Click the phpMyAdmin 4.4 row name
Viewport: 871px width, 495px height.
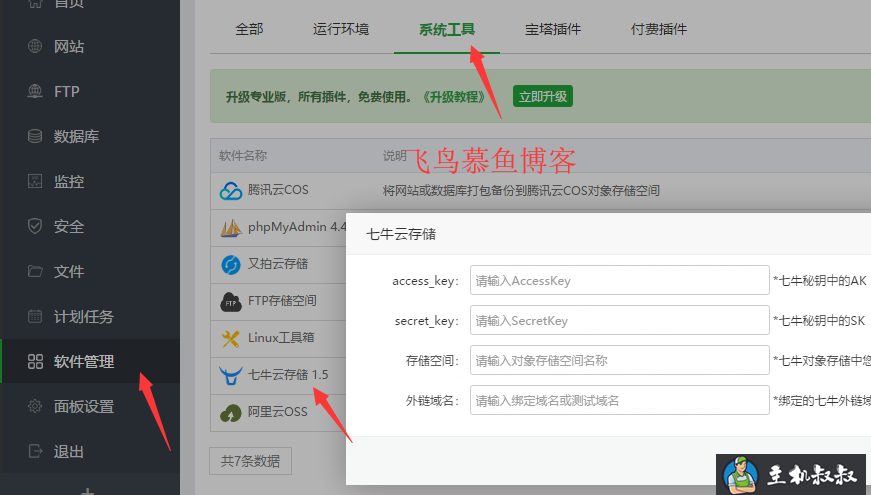click(297, 227)
